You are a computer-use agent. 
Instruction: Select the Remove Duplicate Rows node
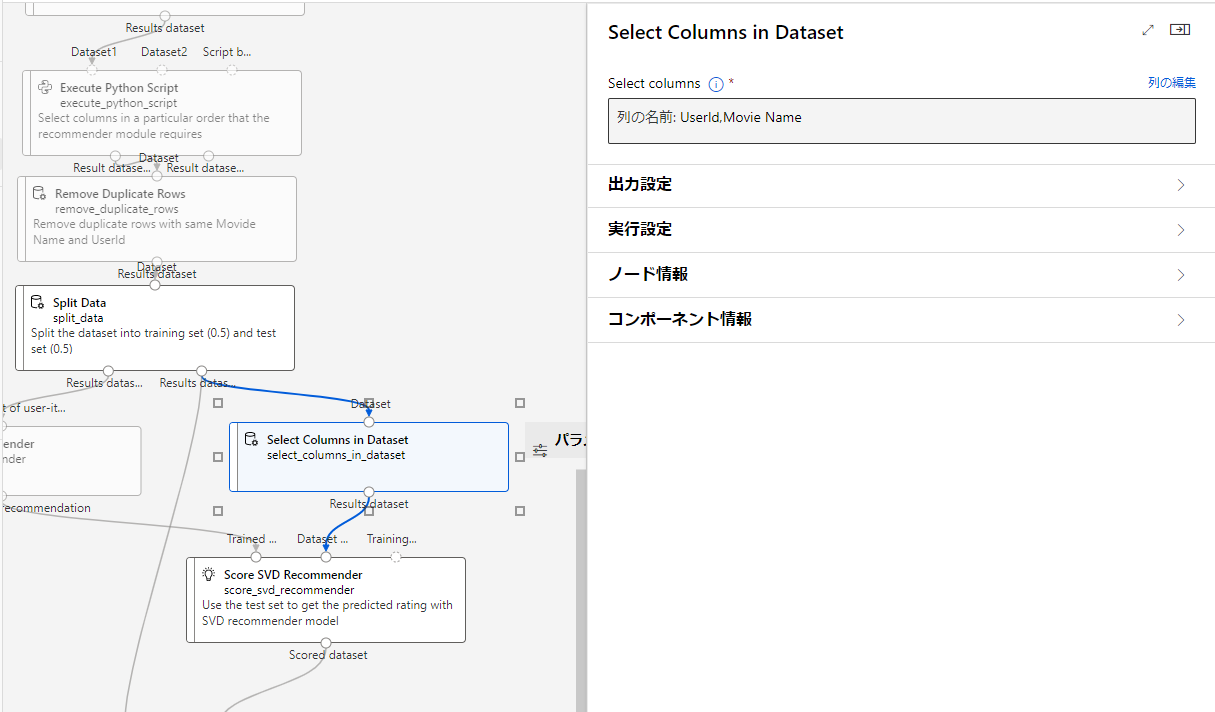pos(157,219)
